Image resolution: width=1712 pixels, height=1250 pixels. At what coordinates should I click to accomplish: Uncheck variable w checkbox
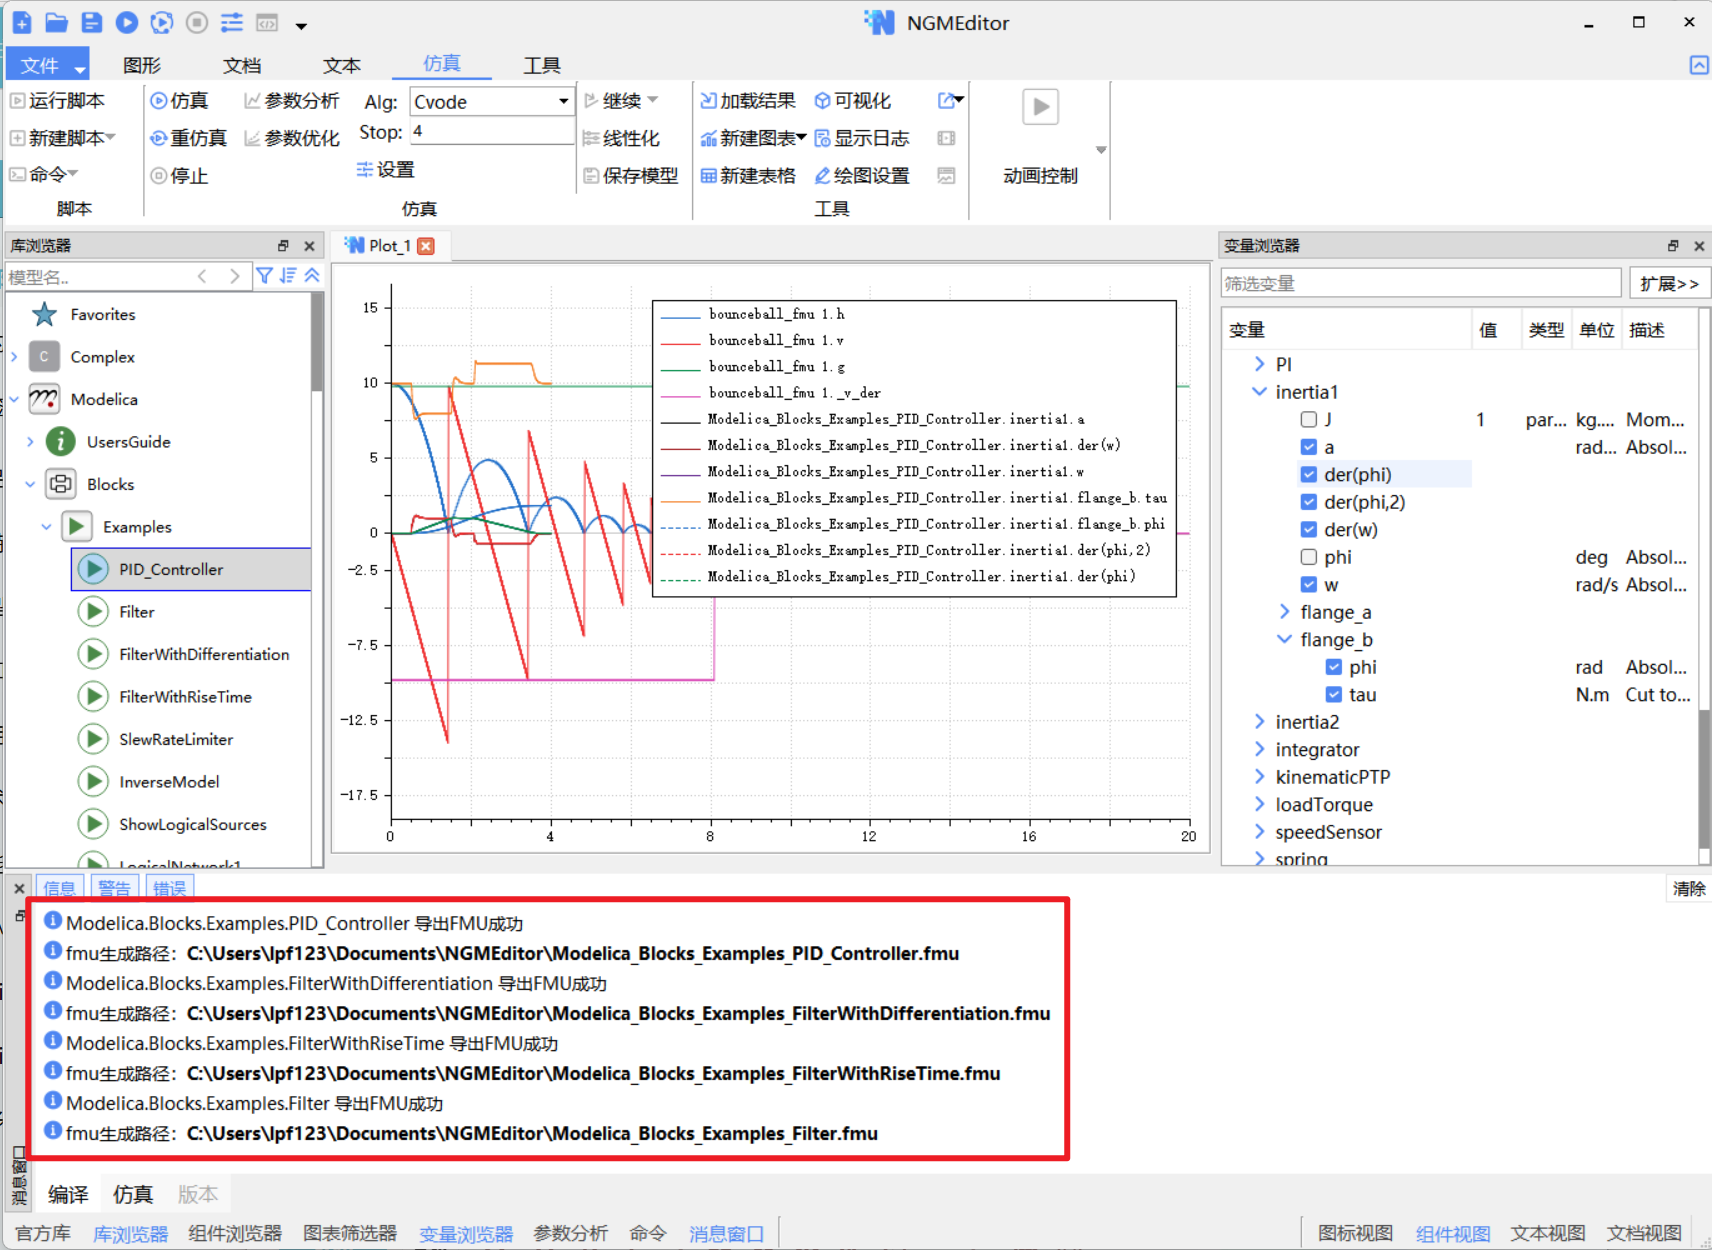(1308, 585)
